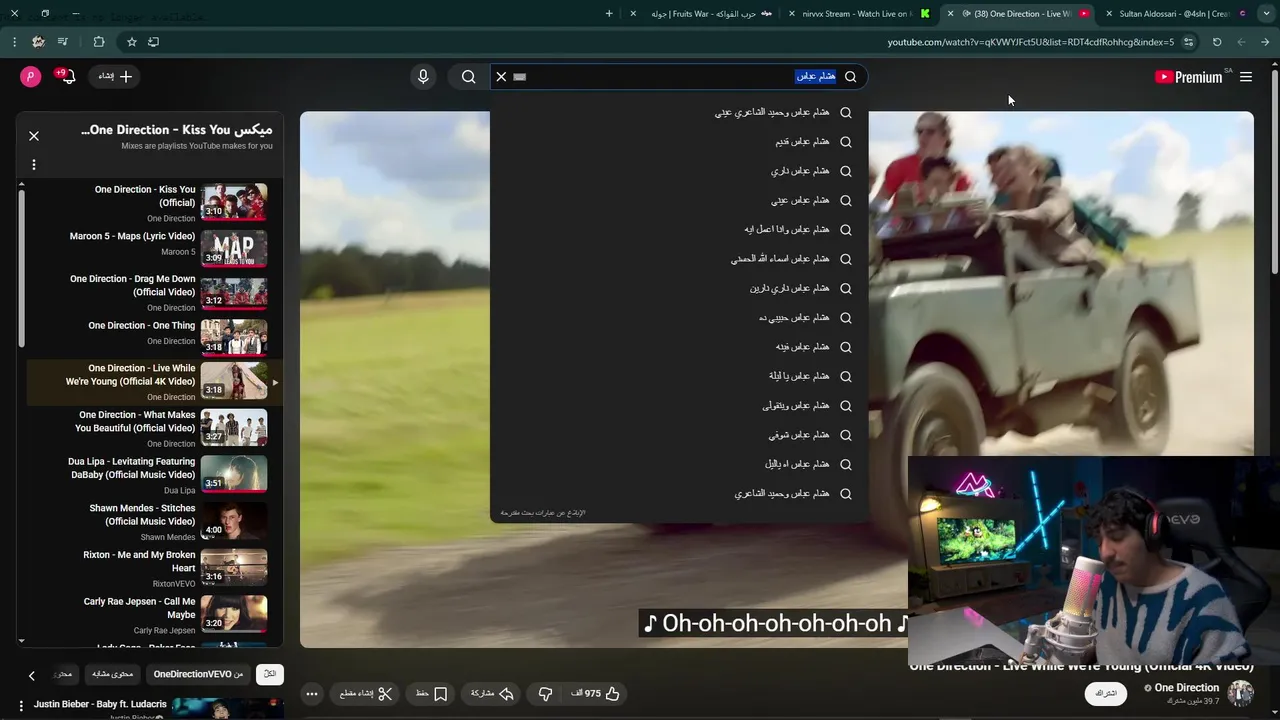This screenshot has height=720, width=1280.
Task: Choose suggestion هشام عباس فينه
Action: 679,347
